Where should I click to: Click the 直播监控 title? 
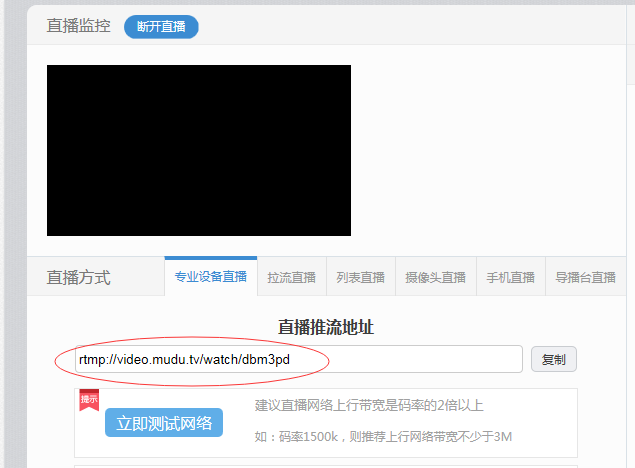click(79, 26)
